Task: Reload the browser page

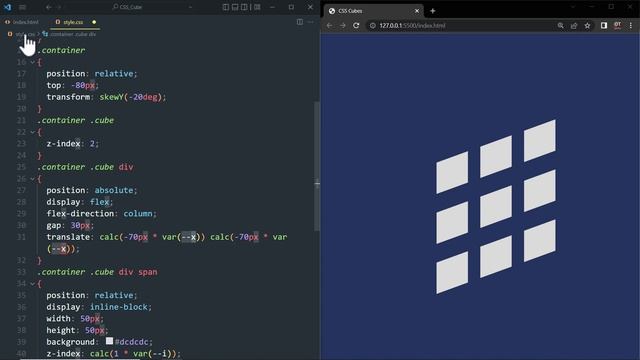Action: [356, 25]
